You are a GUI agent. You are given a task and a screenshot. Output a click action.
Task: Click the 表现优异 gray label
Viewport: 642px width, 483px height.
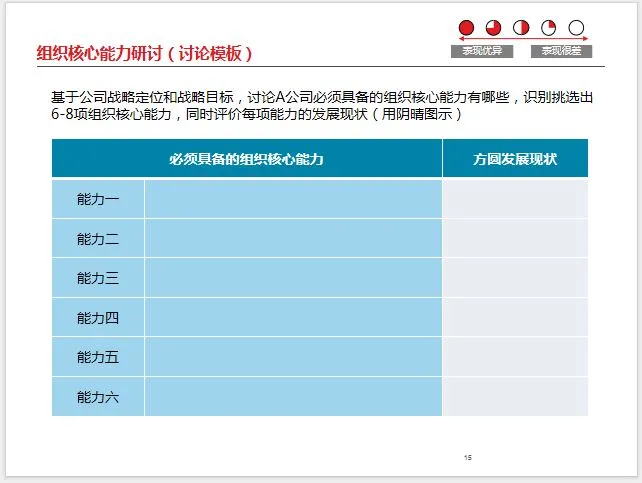(482, 51)
